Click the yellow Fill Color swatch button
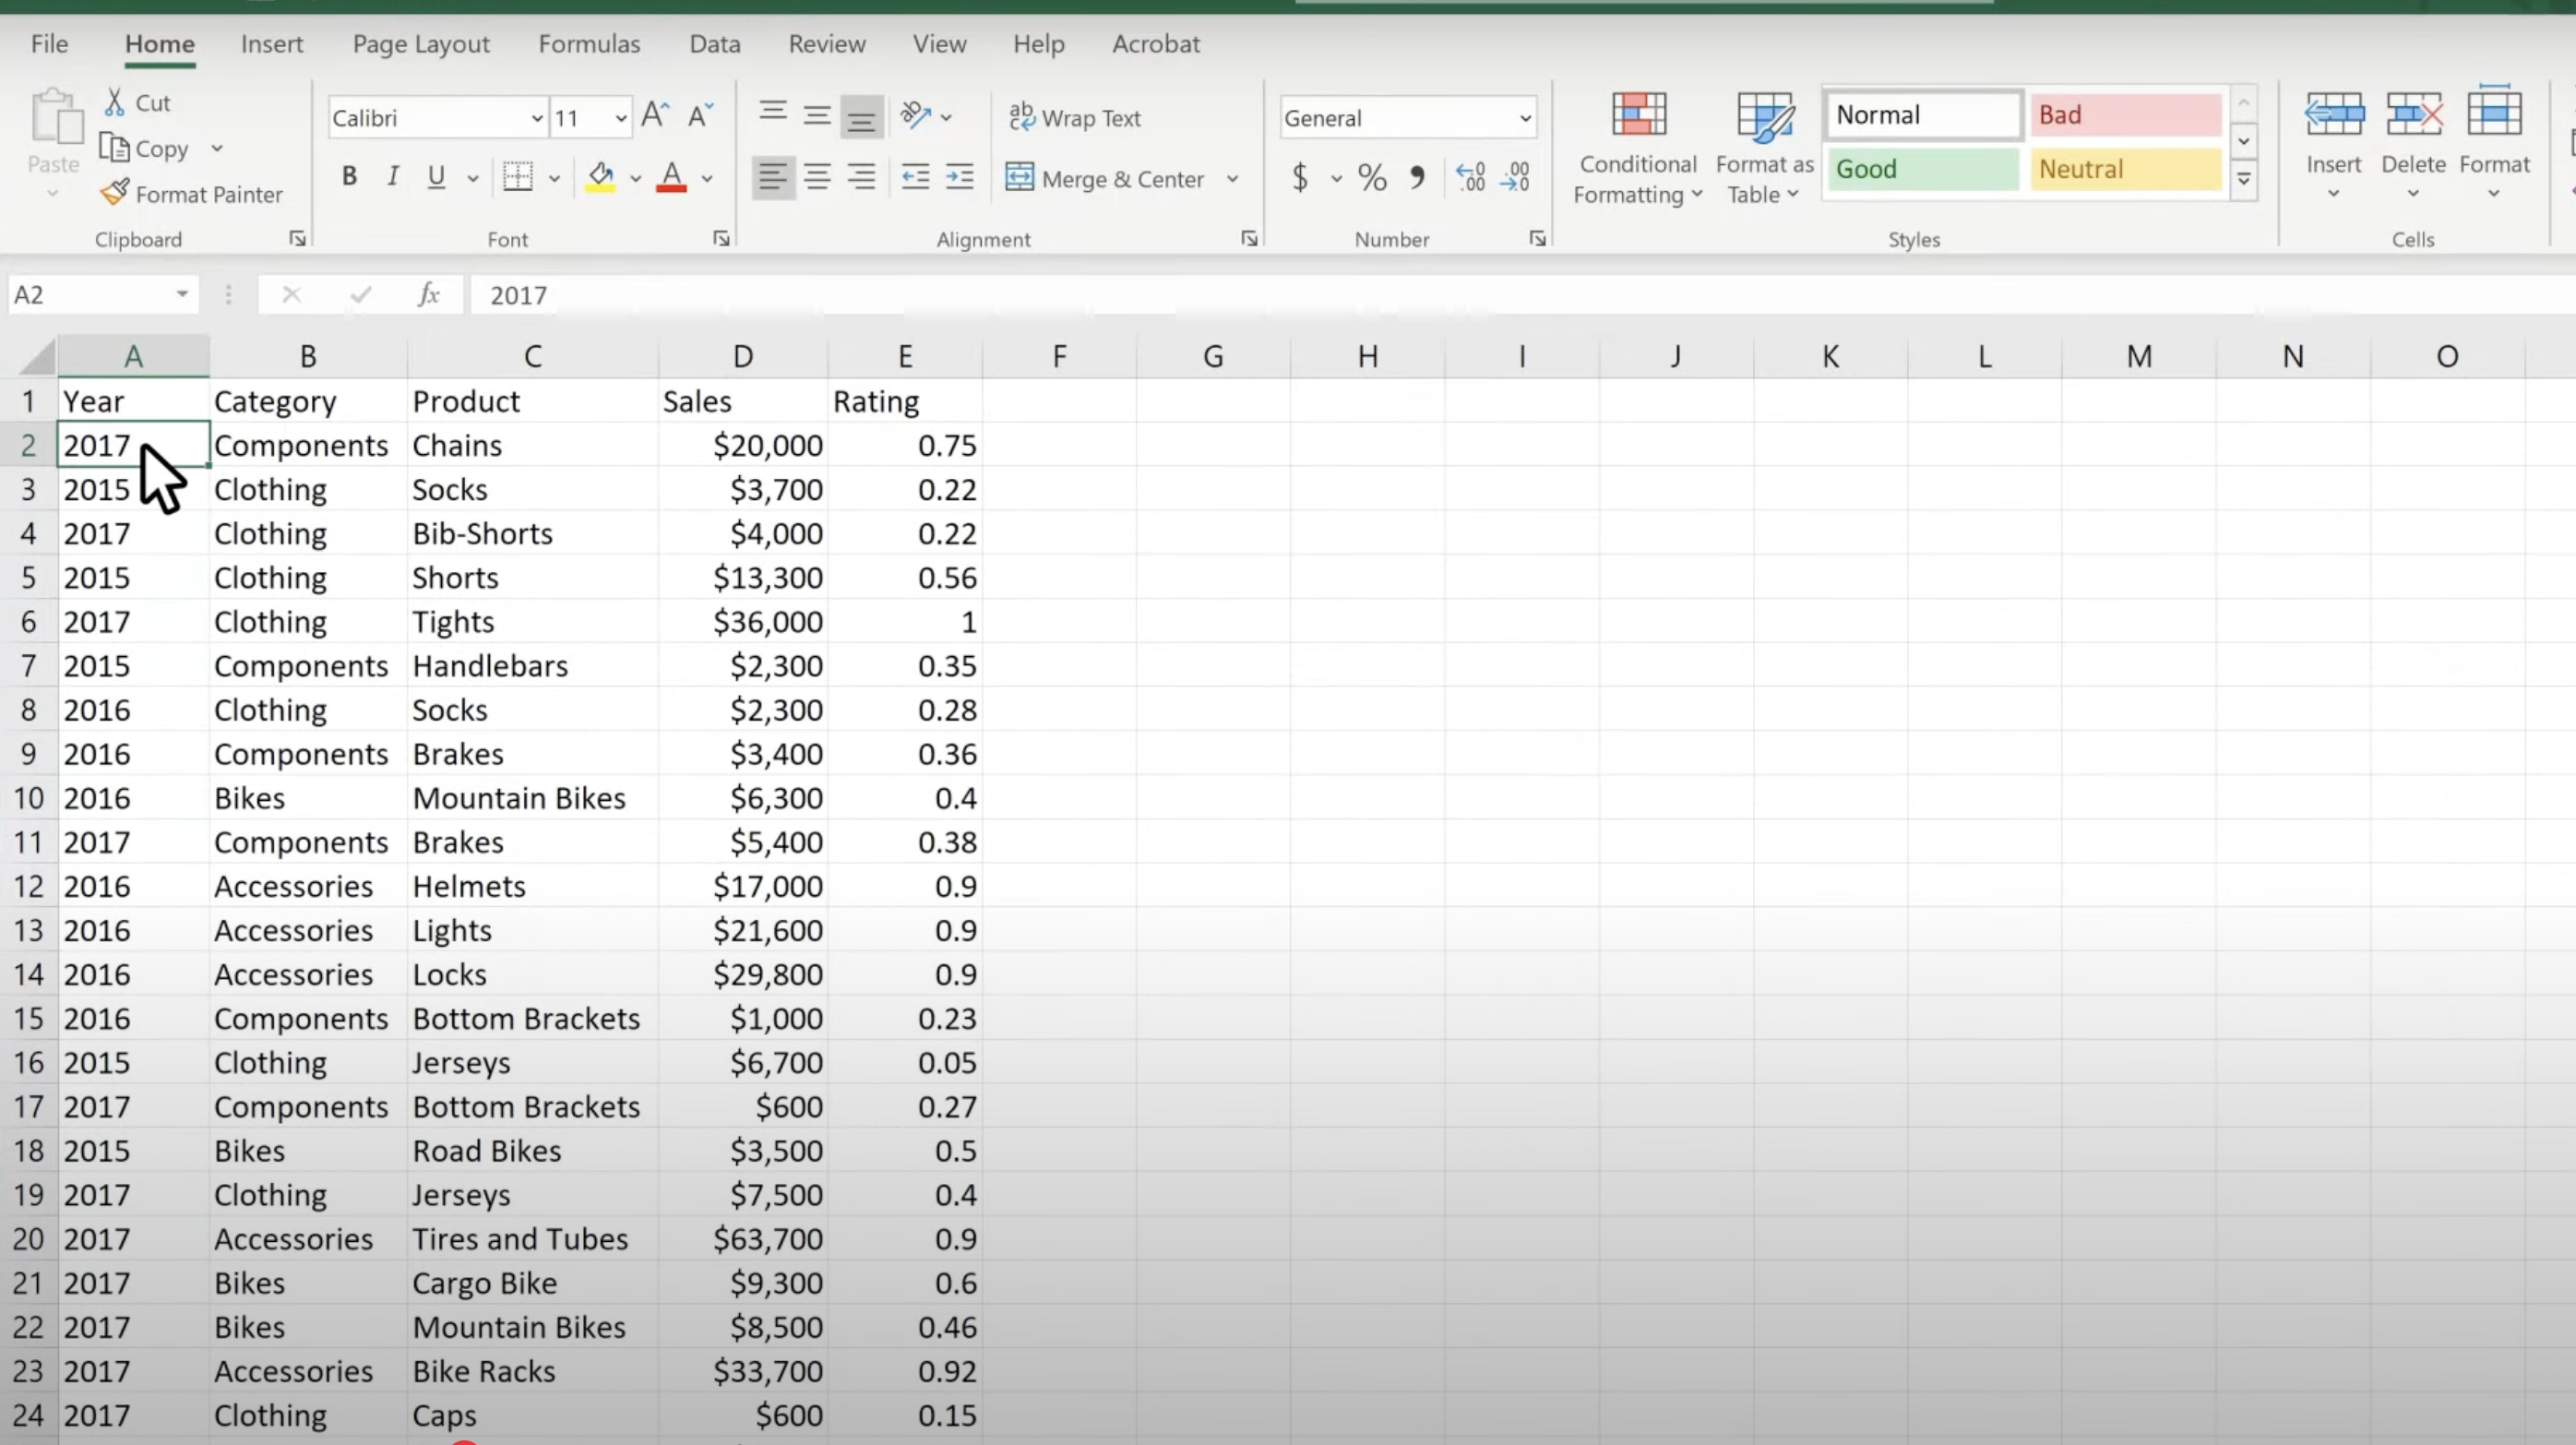The image size is (2576, 1445). tap(600, 177)
